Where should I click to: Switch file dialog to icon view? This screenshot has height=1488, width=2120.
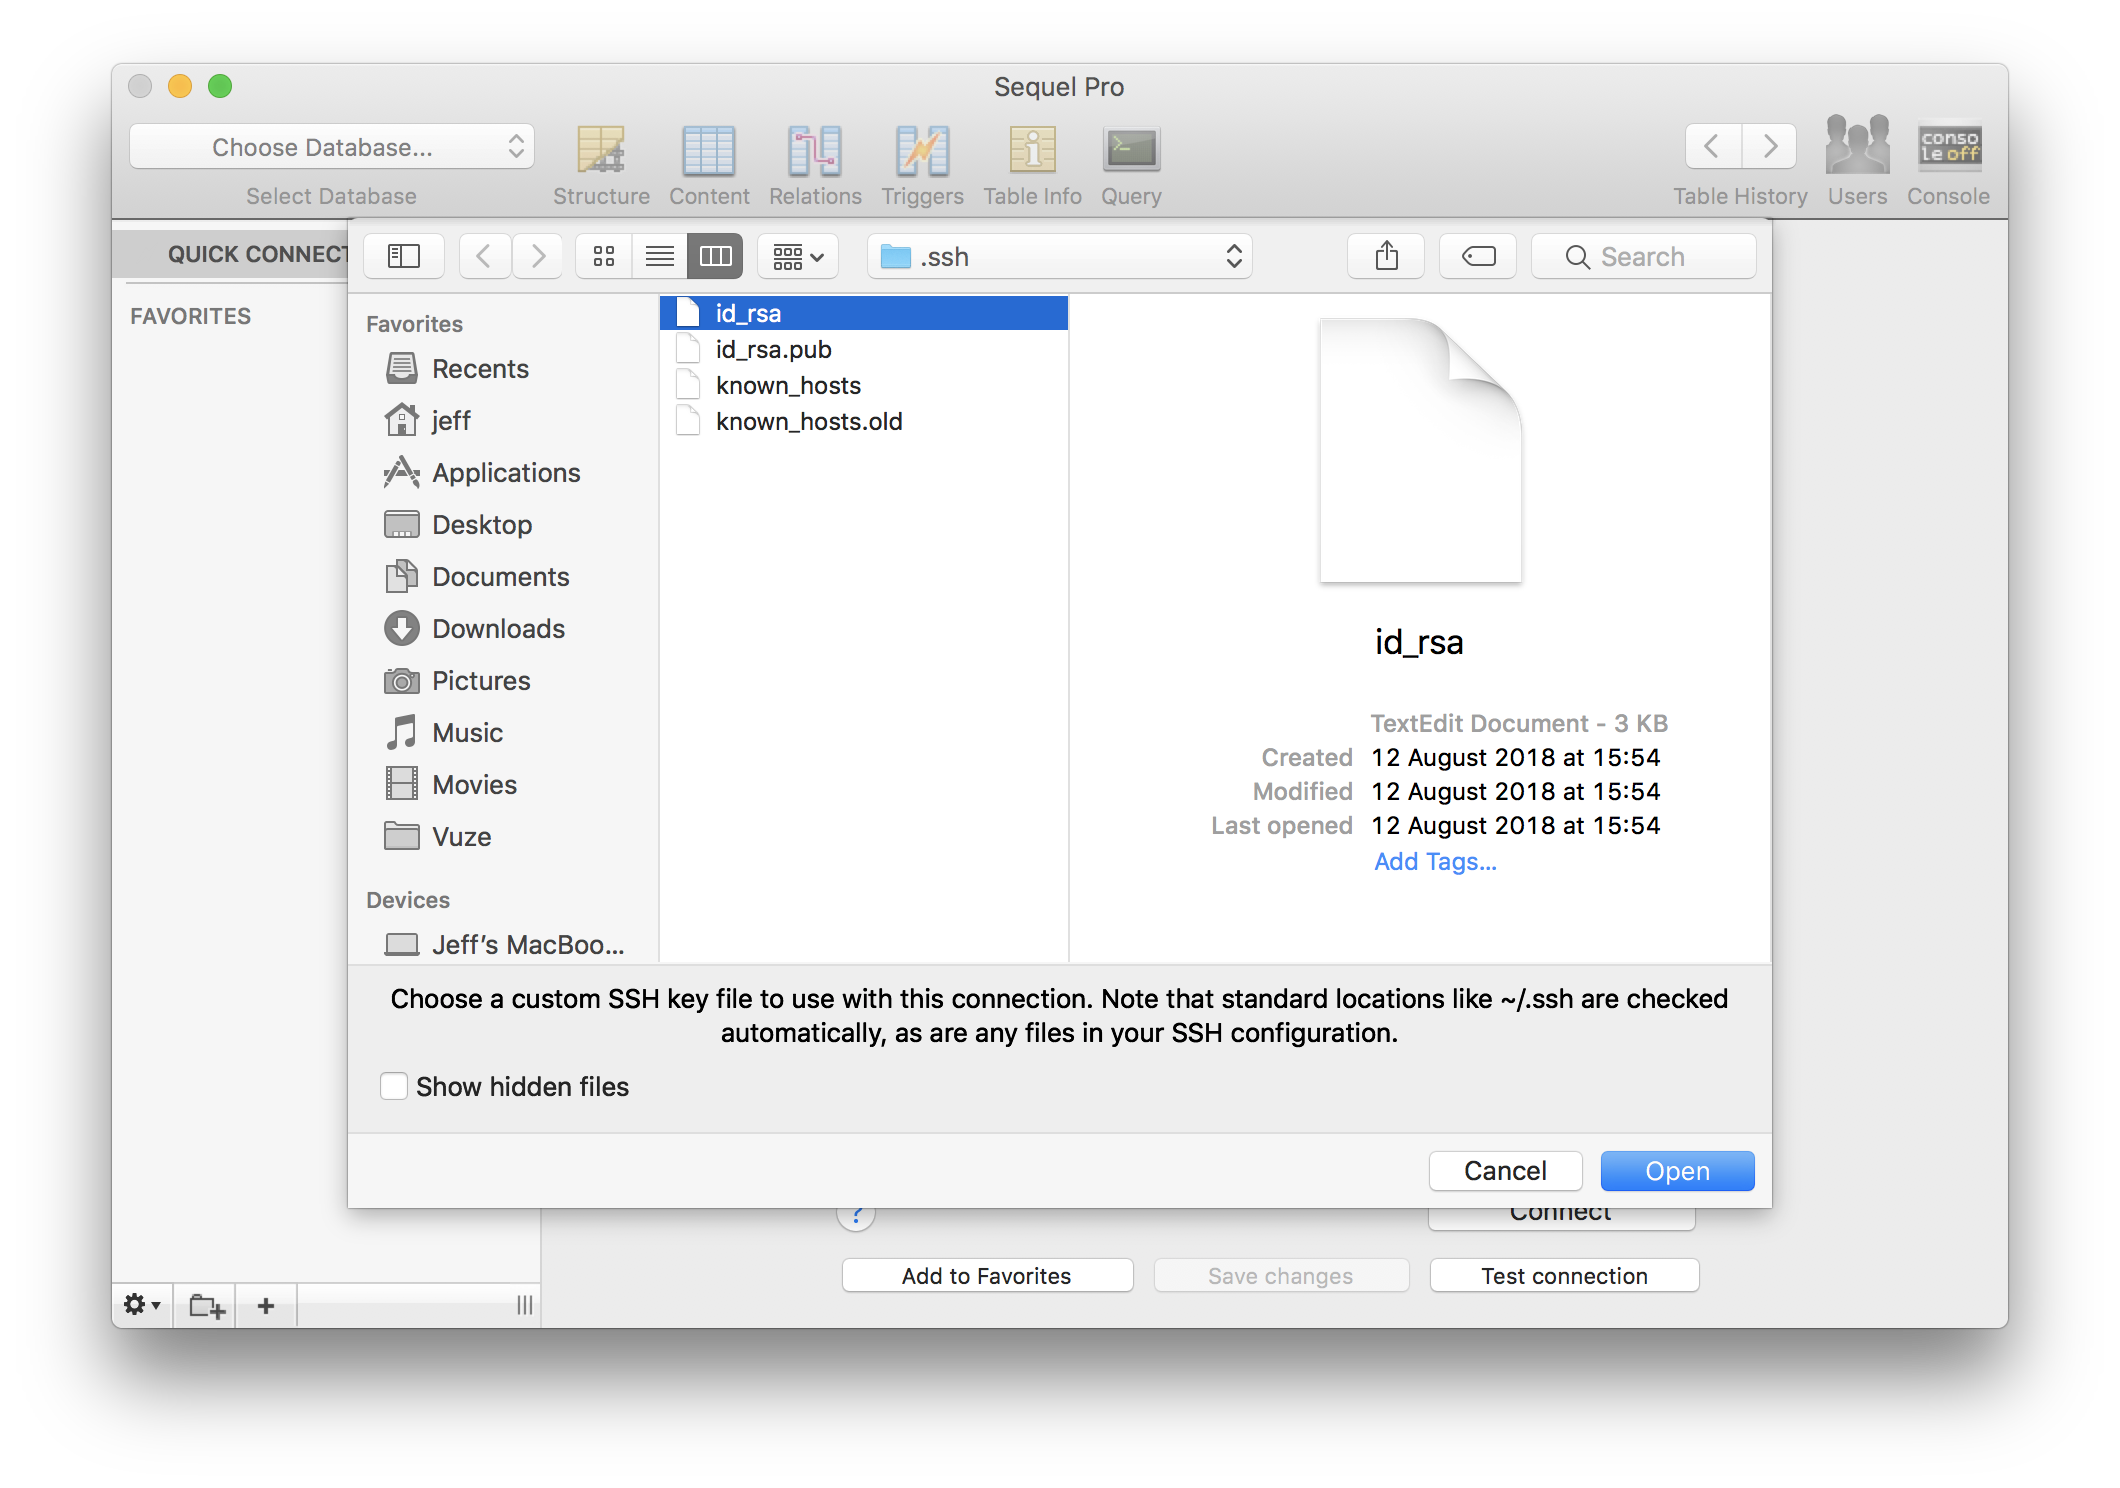click(604, 257)
